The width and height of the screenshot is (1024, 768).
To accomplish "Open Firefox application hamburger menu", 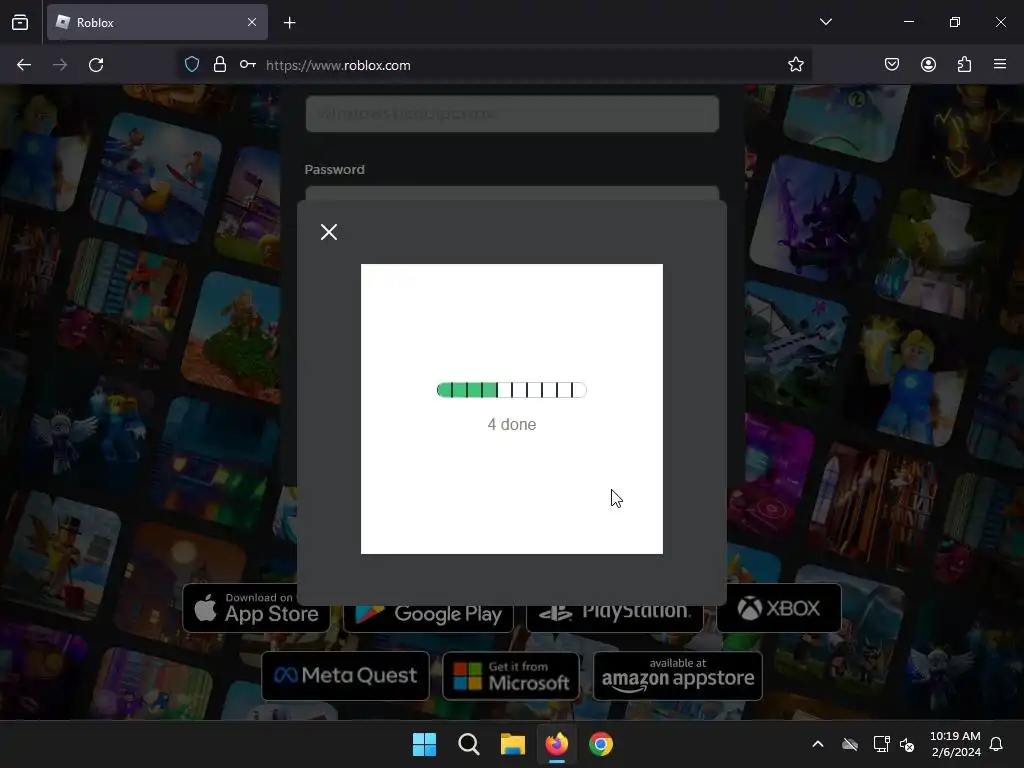I will pos(1000,64).
